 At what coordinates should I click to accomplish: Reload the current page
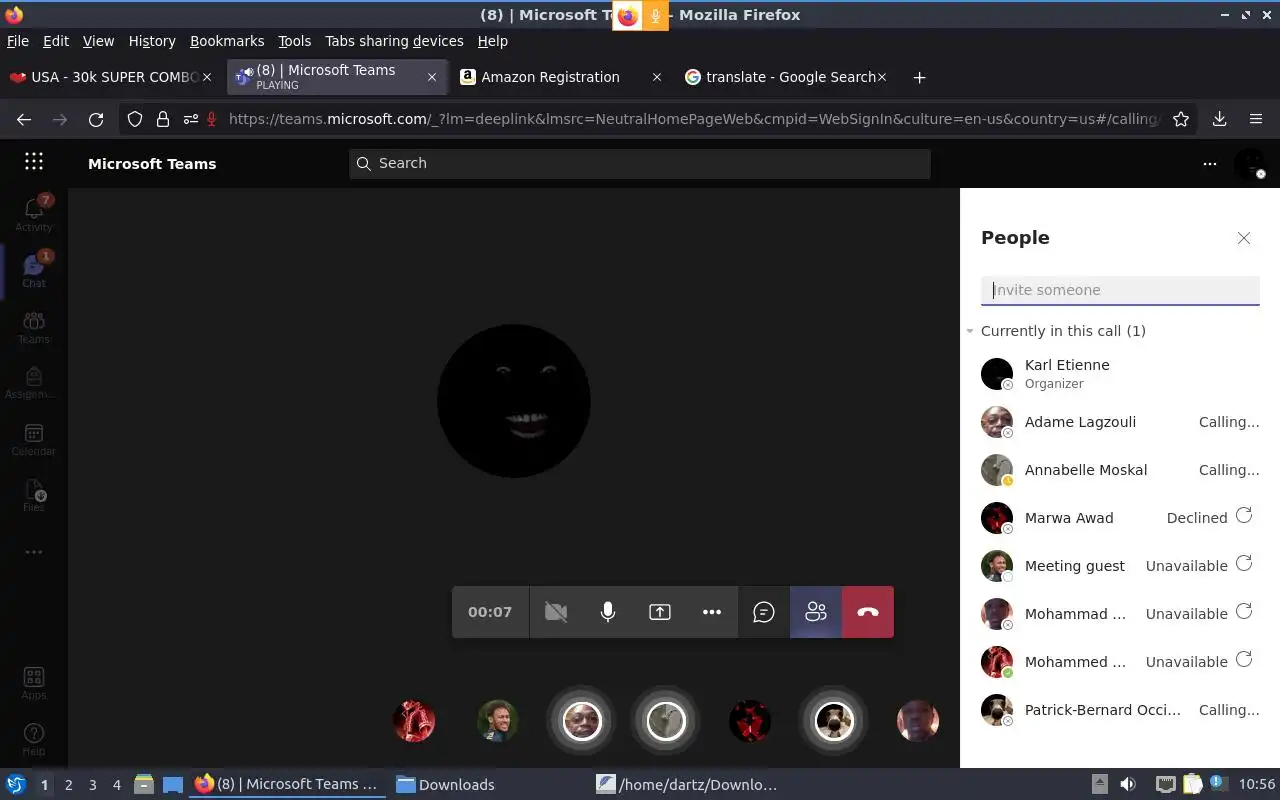96,119
